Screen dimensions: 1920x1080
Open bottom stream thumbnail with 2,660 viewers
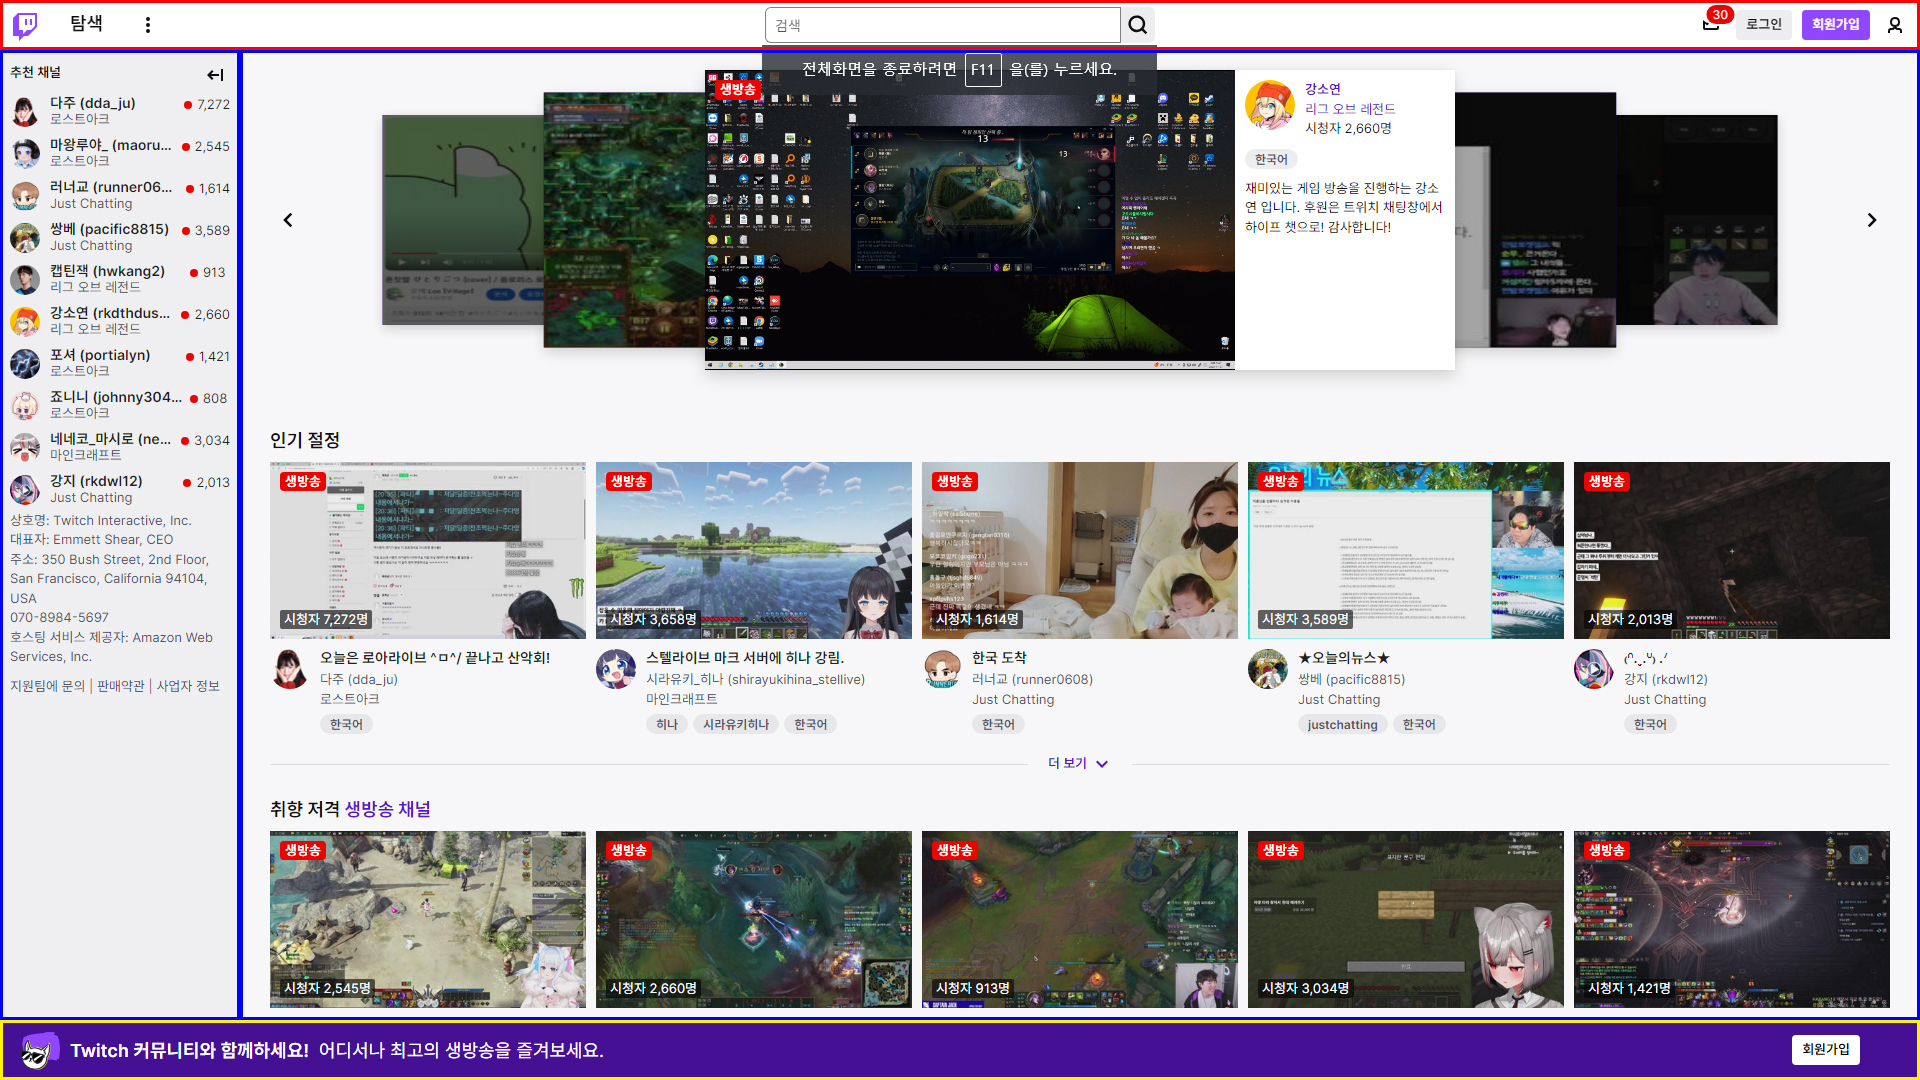[x=754, y=919]
